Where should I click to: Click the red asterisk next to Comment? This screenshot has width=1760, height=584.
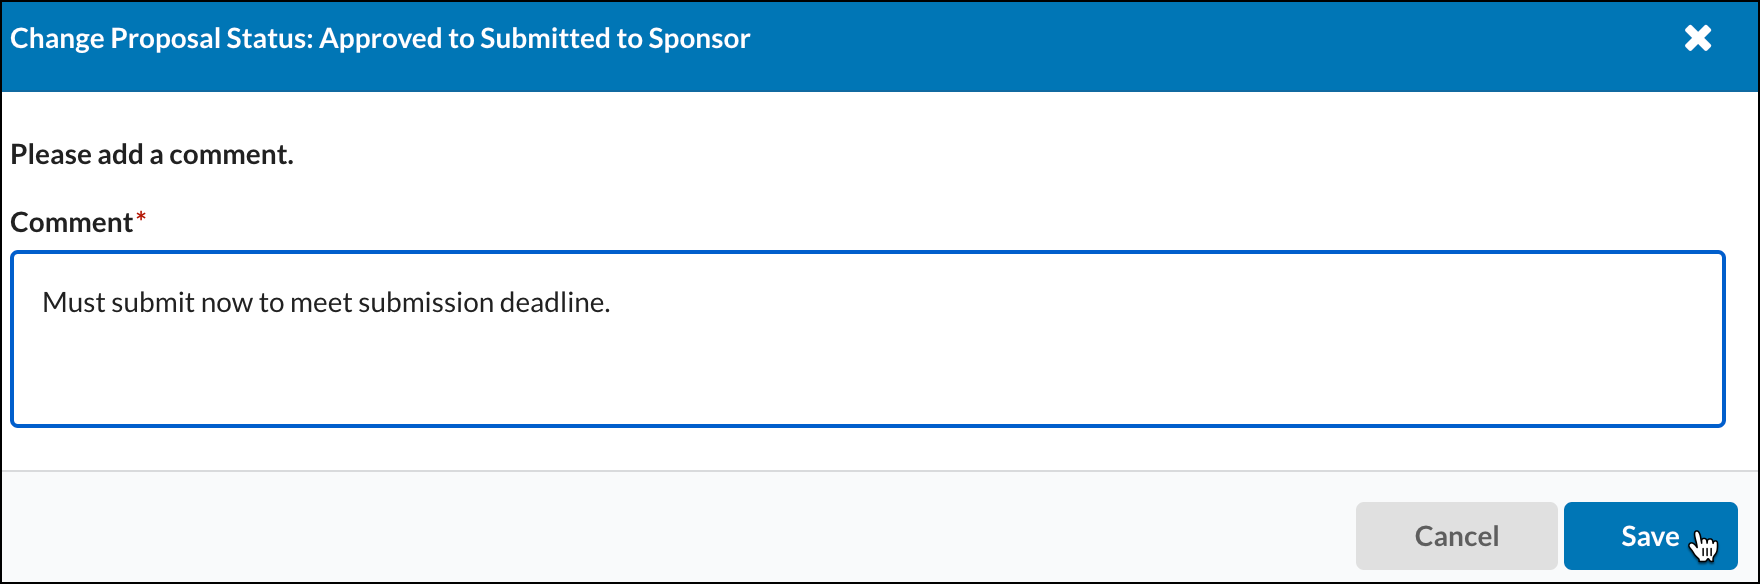141,215
